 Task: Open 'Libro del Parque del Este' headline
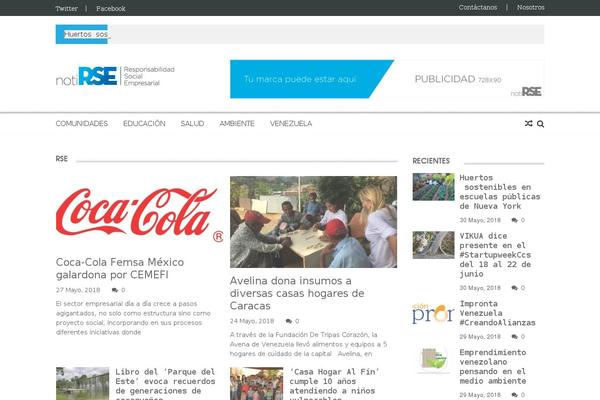coord(165,384)
